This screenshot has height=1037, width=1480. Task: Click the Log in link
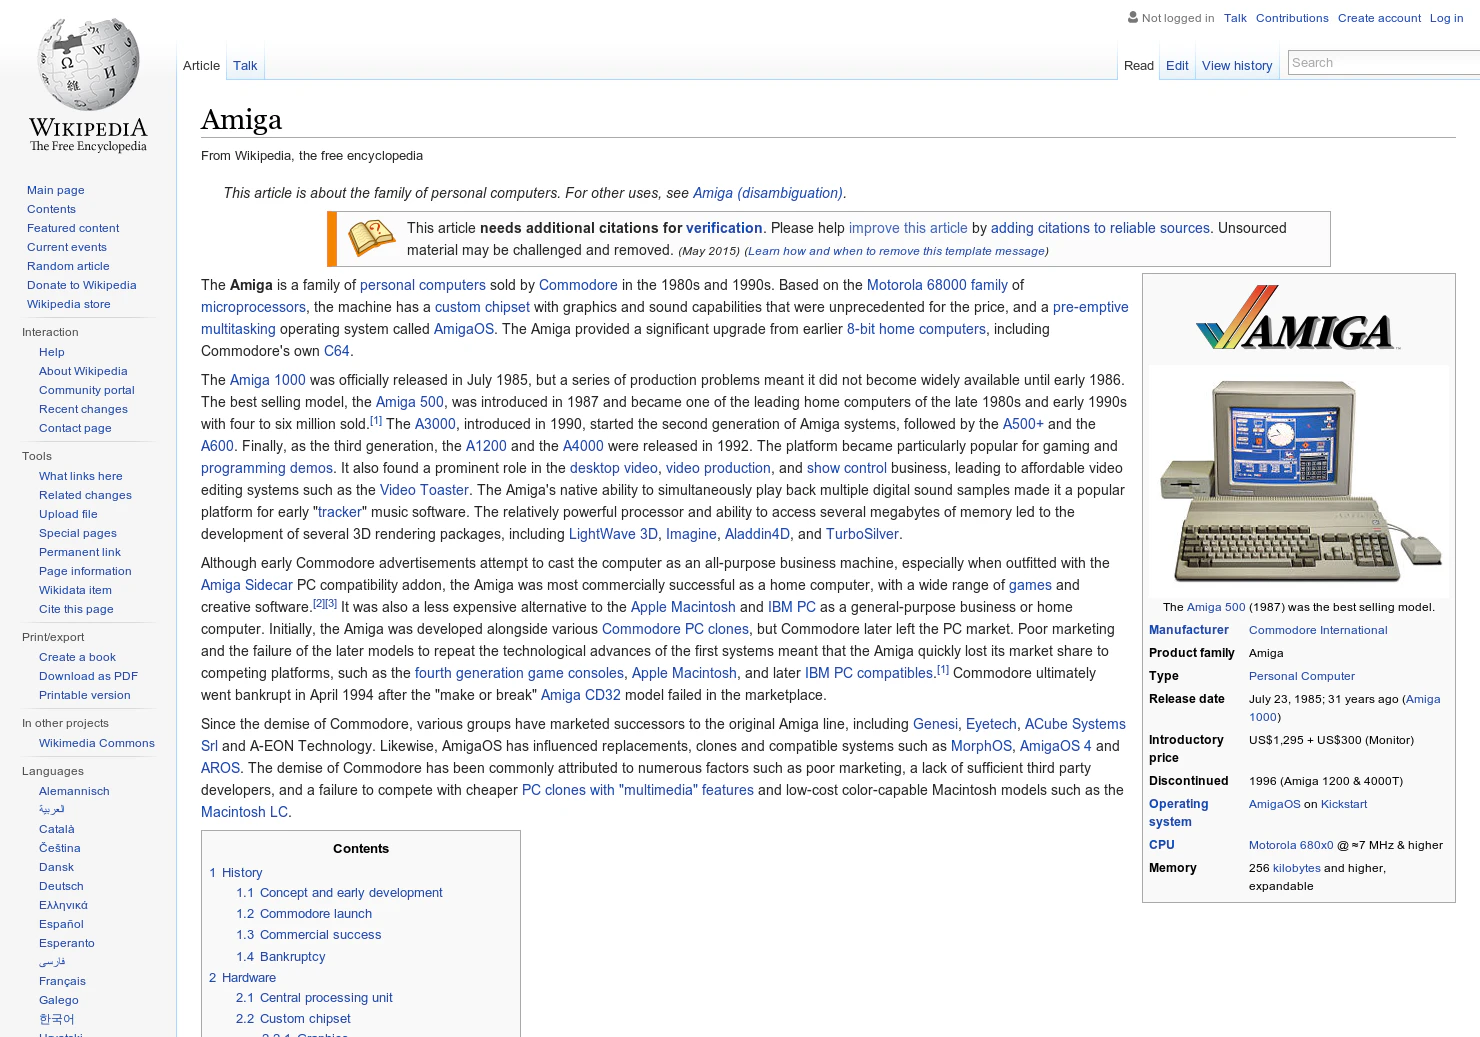(x=1446, y=18)
